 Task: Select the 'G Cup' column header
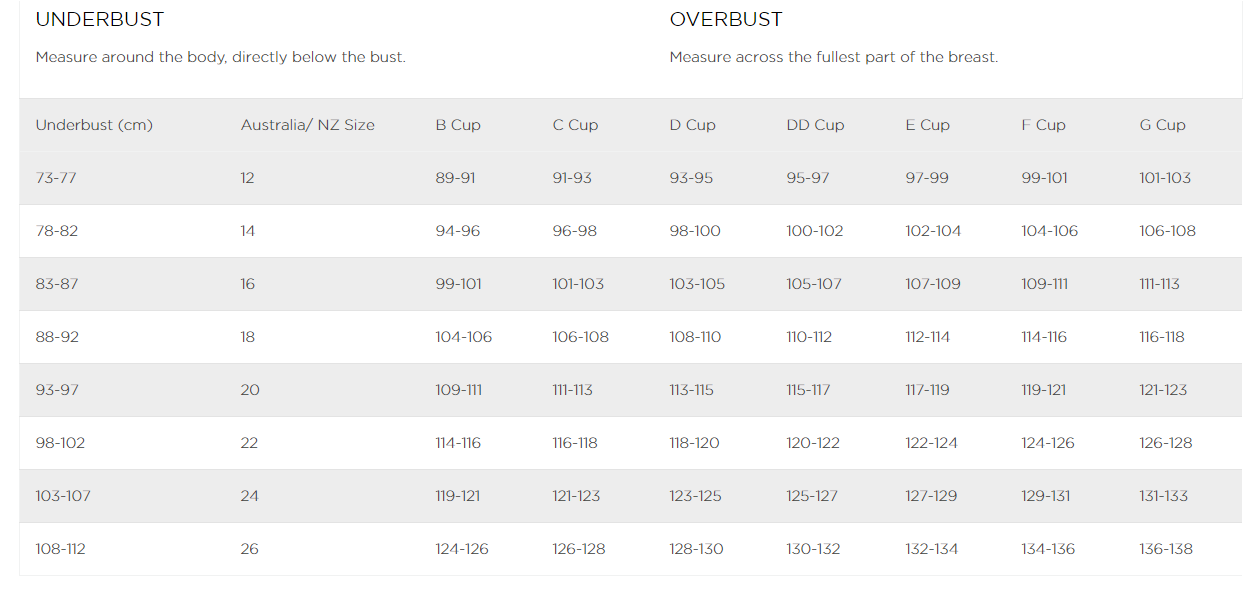point(1162,125)
